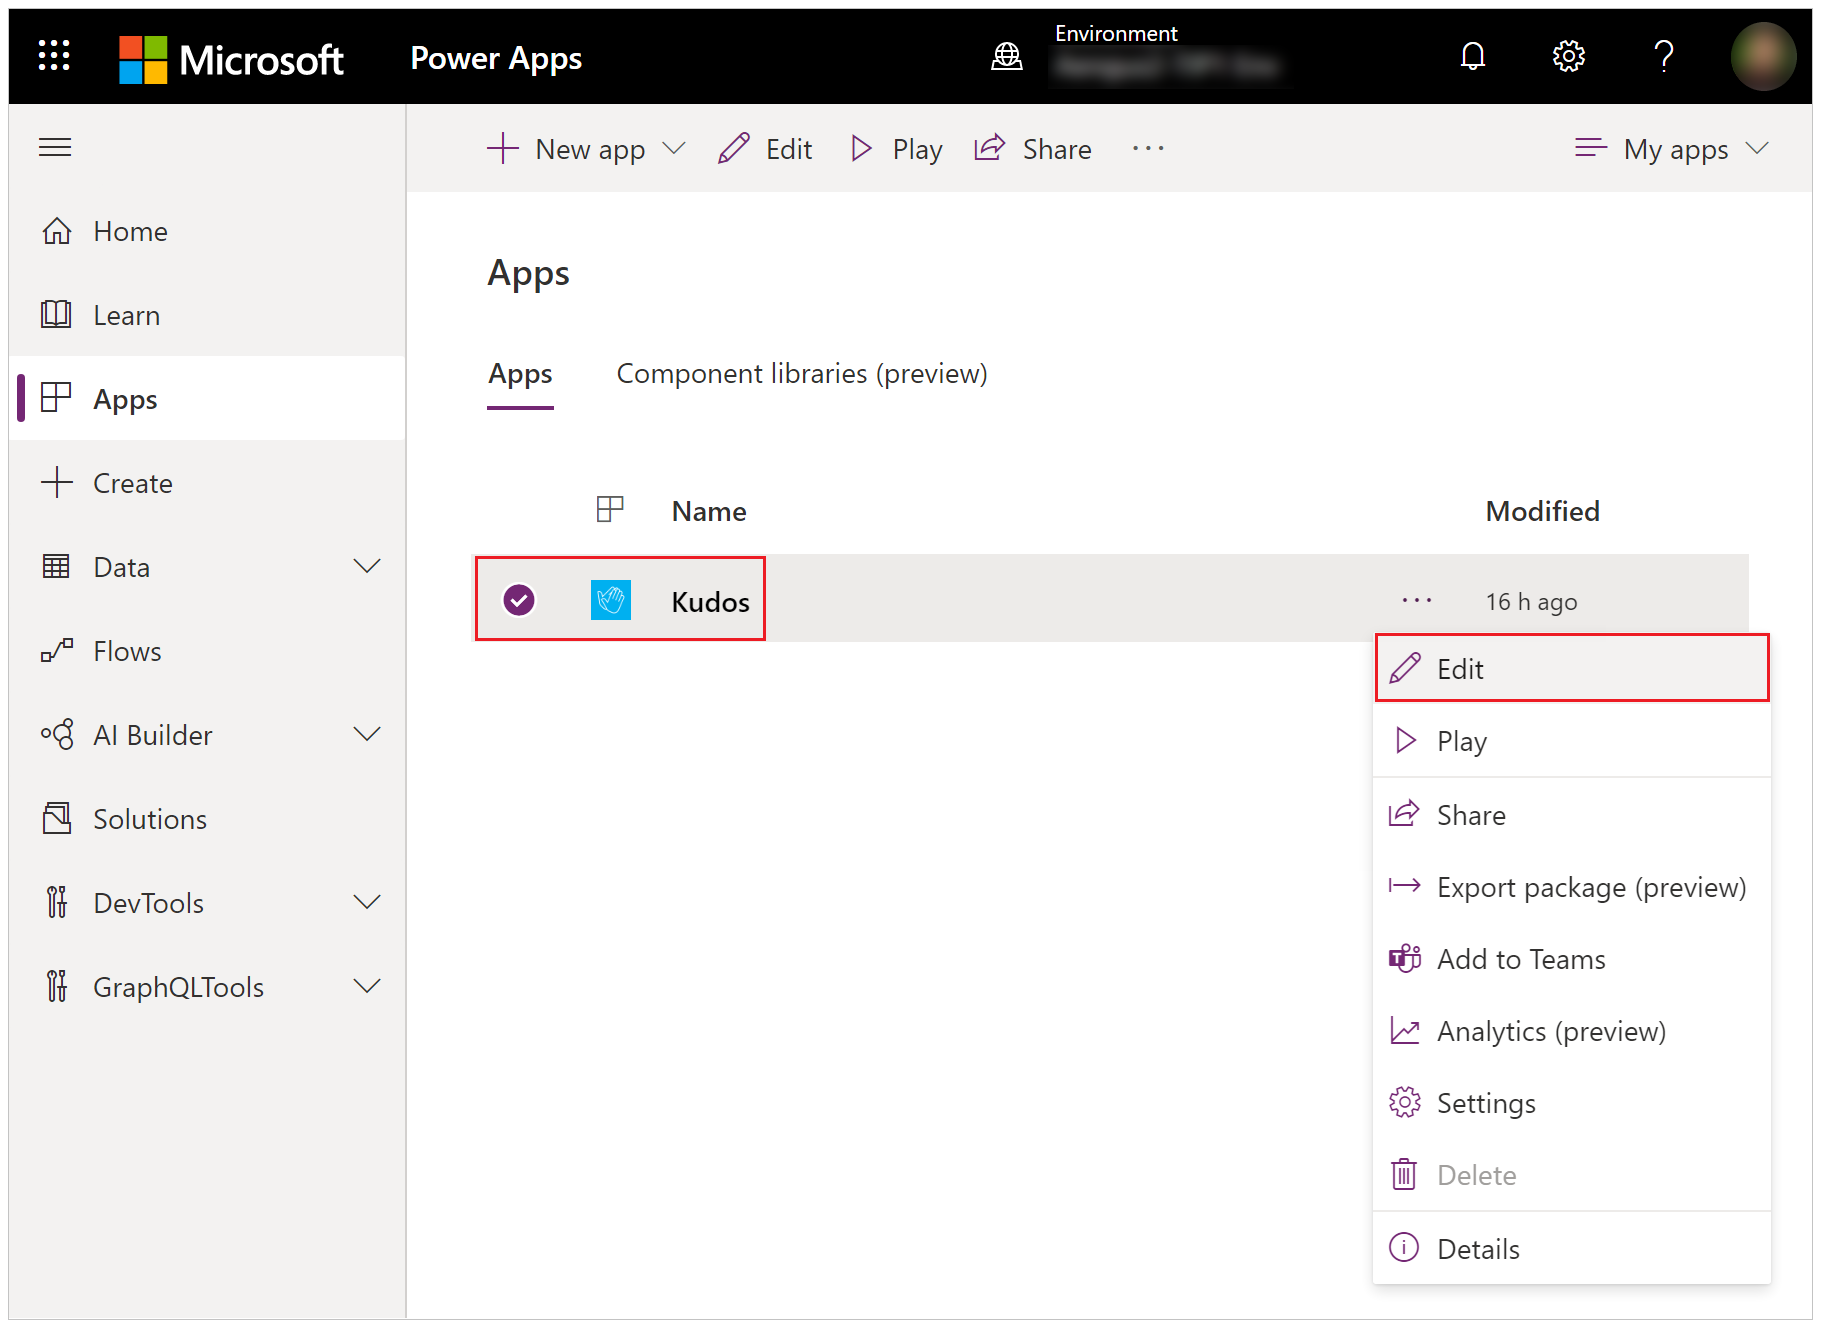Choose Details from the context menu
This screenshot has height=1332, width=1826.
[x=1572, y=1249]
